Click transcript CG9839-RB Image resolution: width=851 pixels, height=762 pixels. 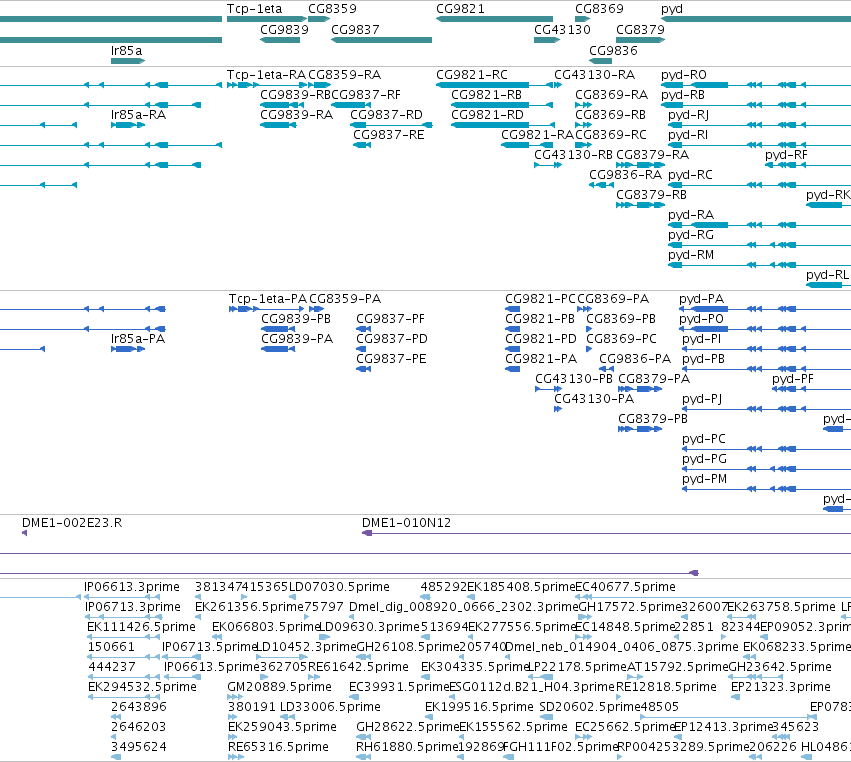tap(295, 95)
